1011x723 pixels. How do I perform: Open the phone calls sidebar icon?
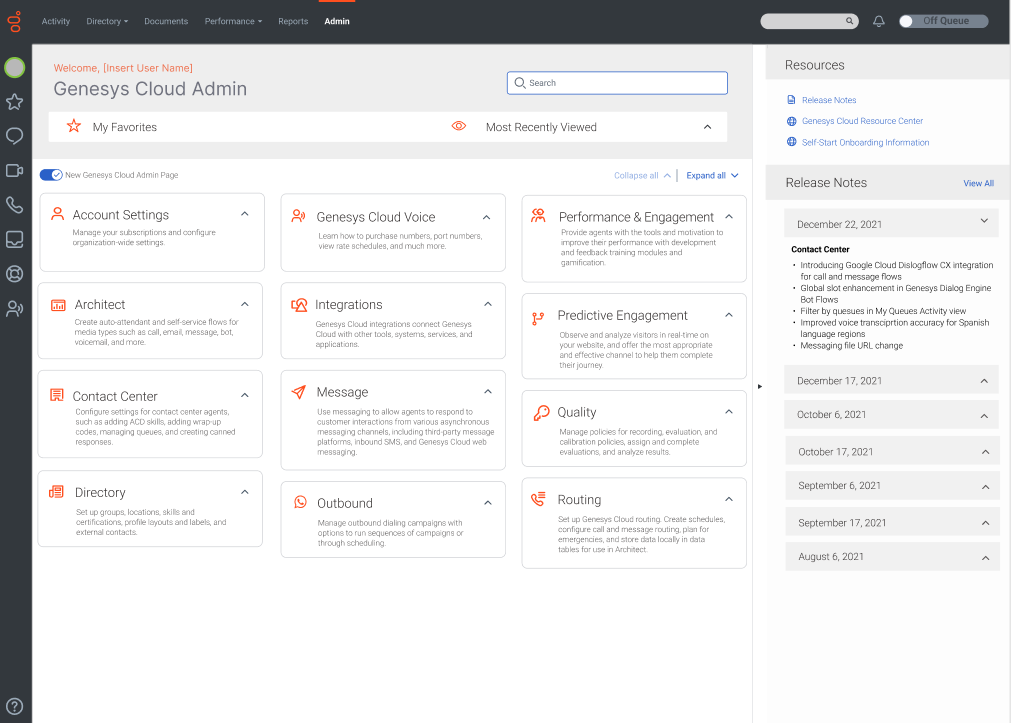tap(15, 205)
